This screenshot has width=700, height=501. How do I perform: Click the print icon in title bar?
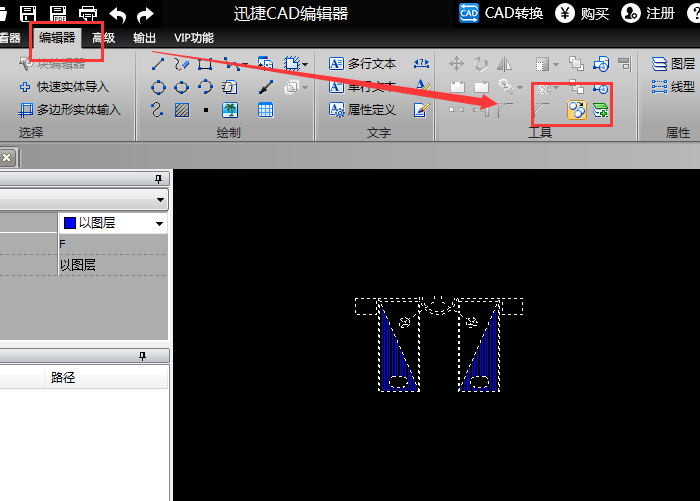88,13
